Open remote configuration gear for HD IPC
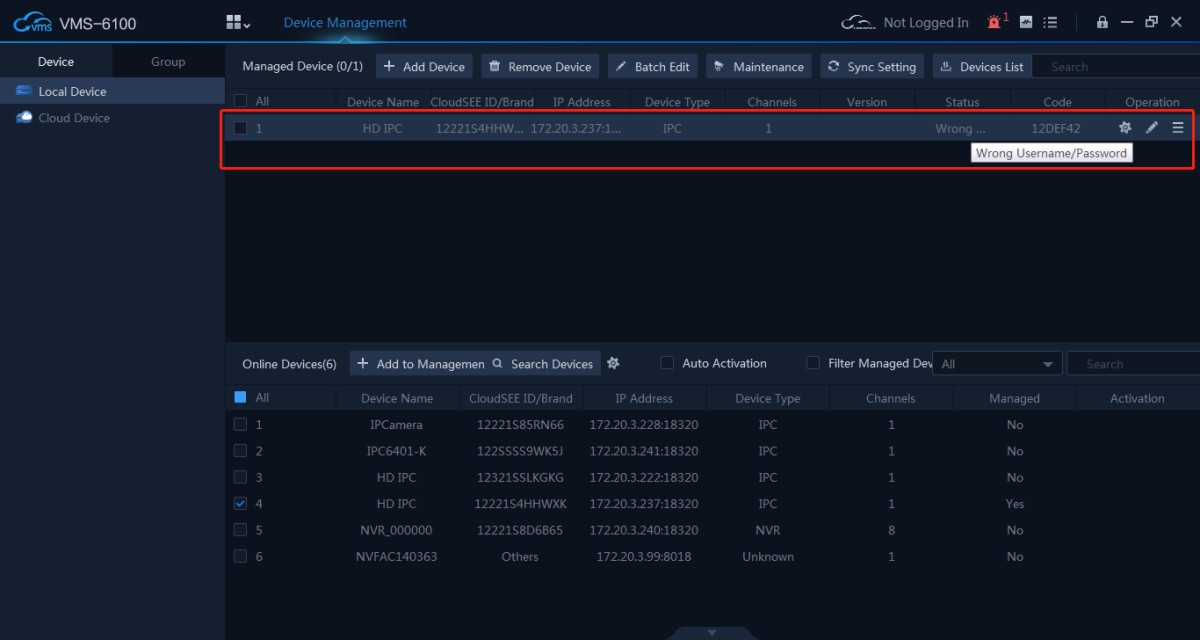This screenshot has height=640, width=1200. [x=1125, y=128]
